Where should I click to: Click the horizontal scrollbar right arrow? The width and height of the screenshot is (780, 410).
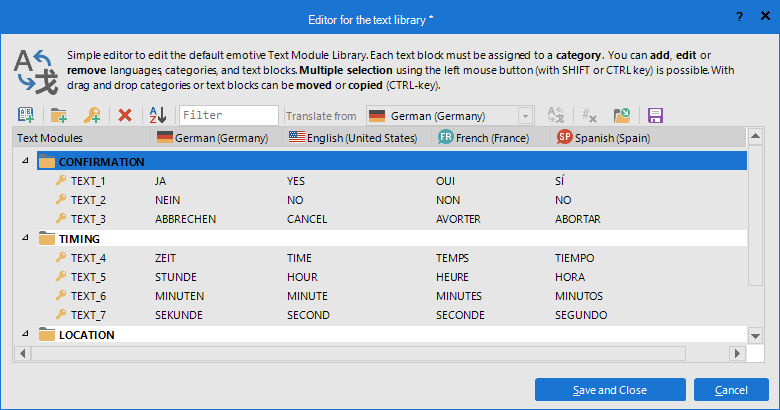[x=737, y=353]
